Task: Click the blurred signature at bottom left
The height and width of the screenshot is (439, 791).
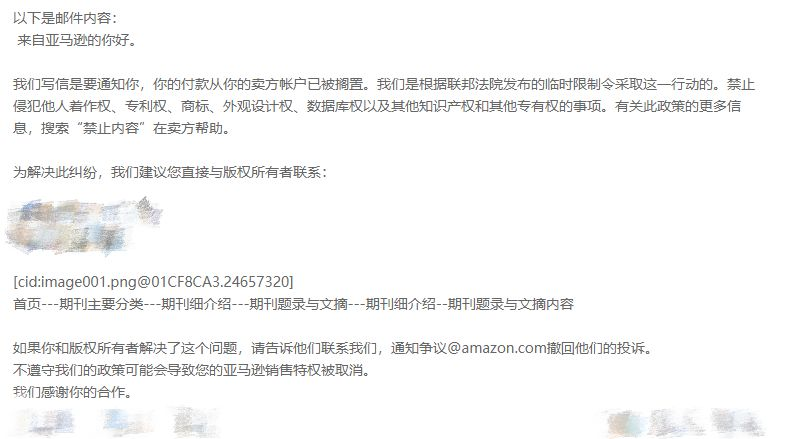Action: tap(116, 421)
